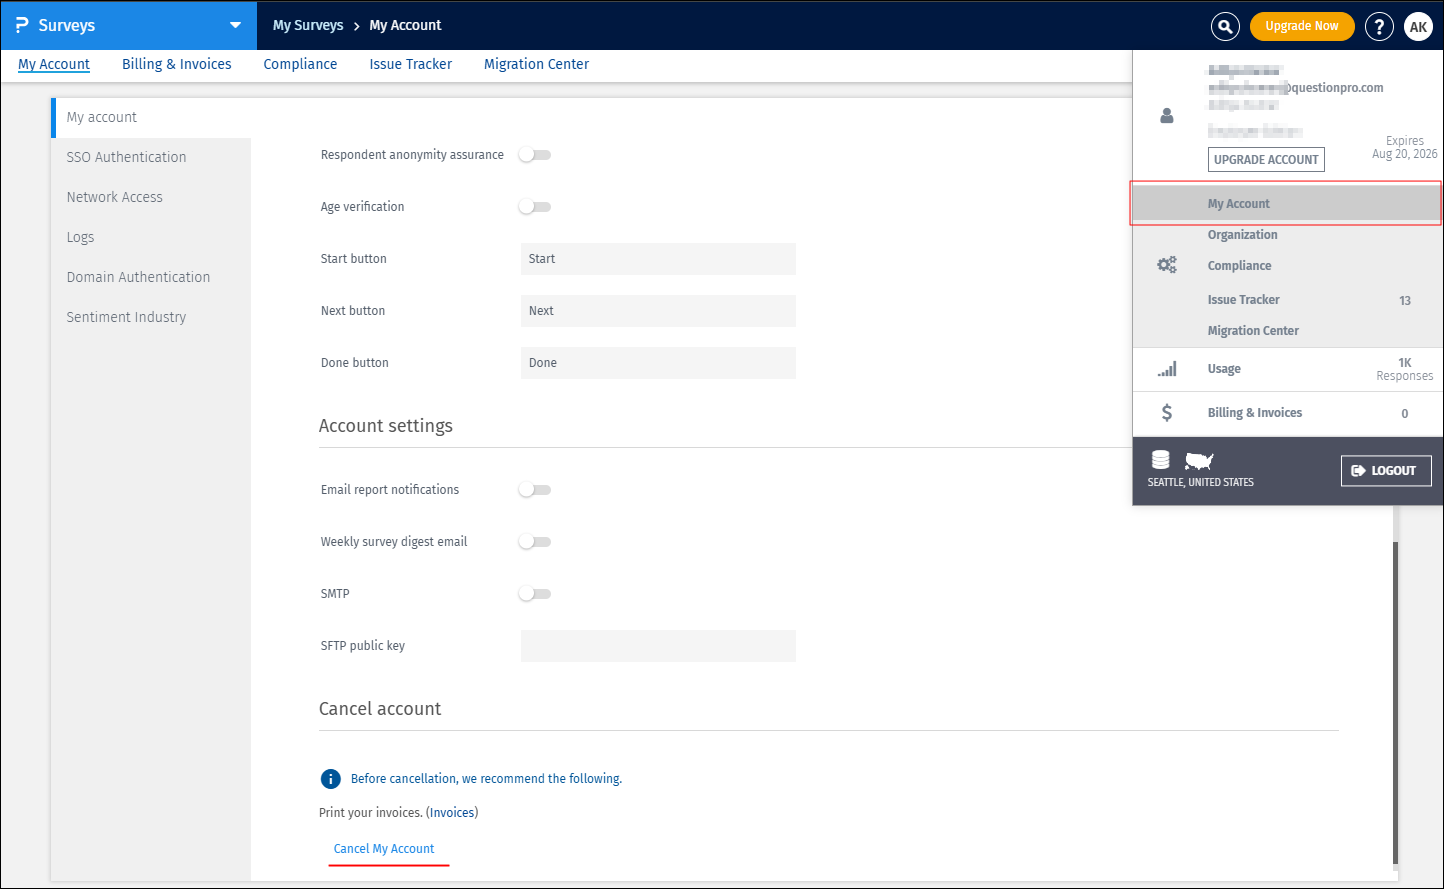Open the Invoices link
Viewport: 1444px width, 889px height.
[451, 812]
